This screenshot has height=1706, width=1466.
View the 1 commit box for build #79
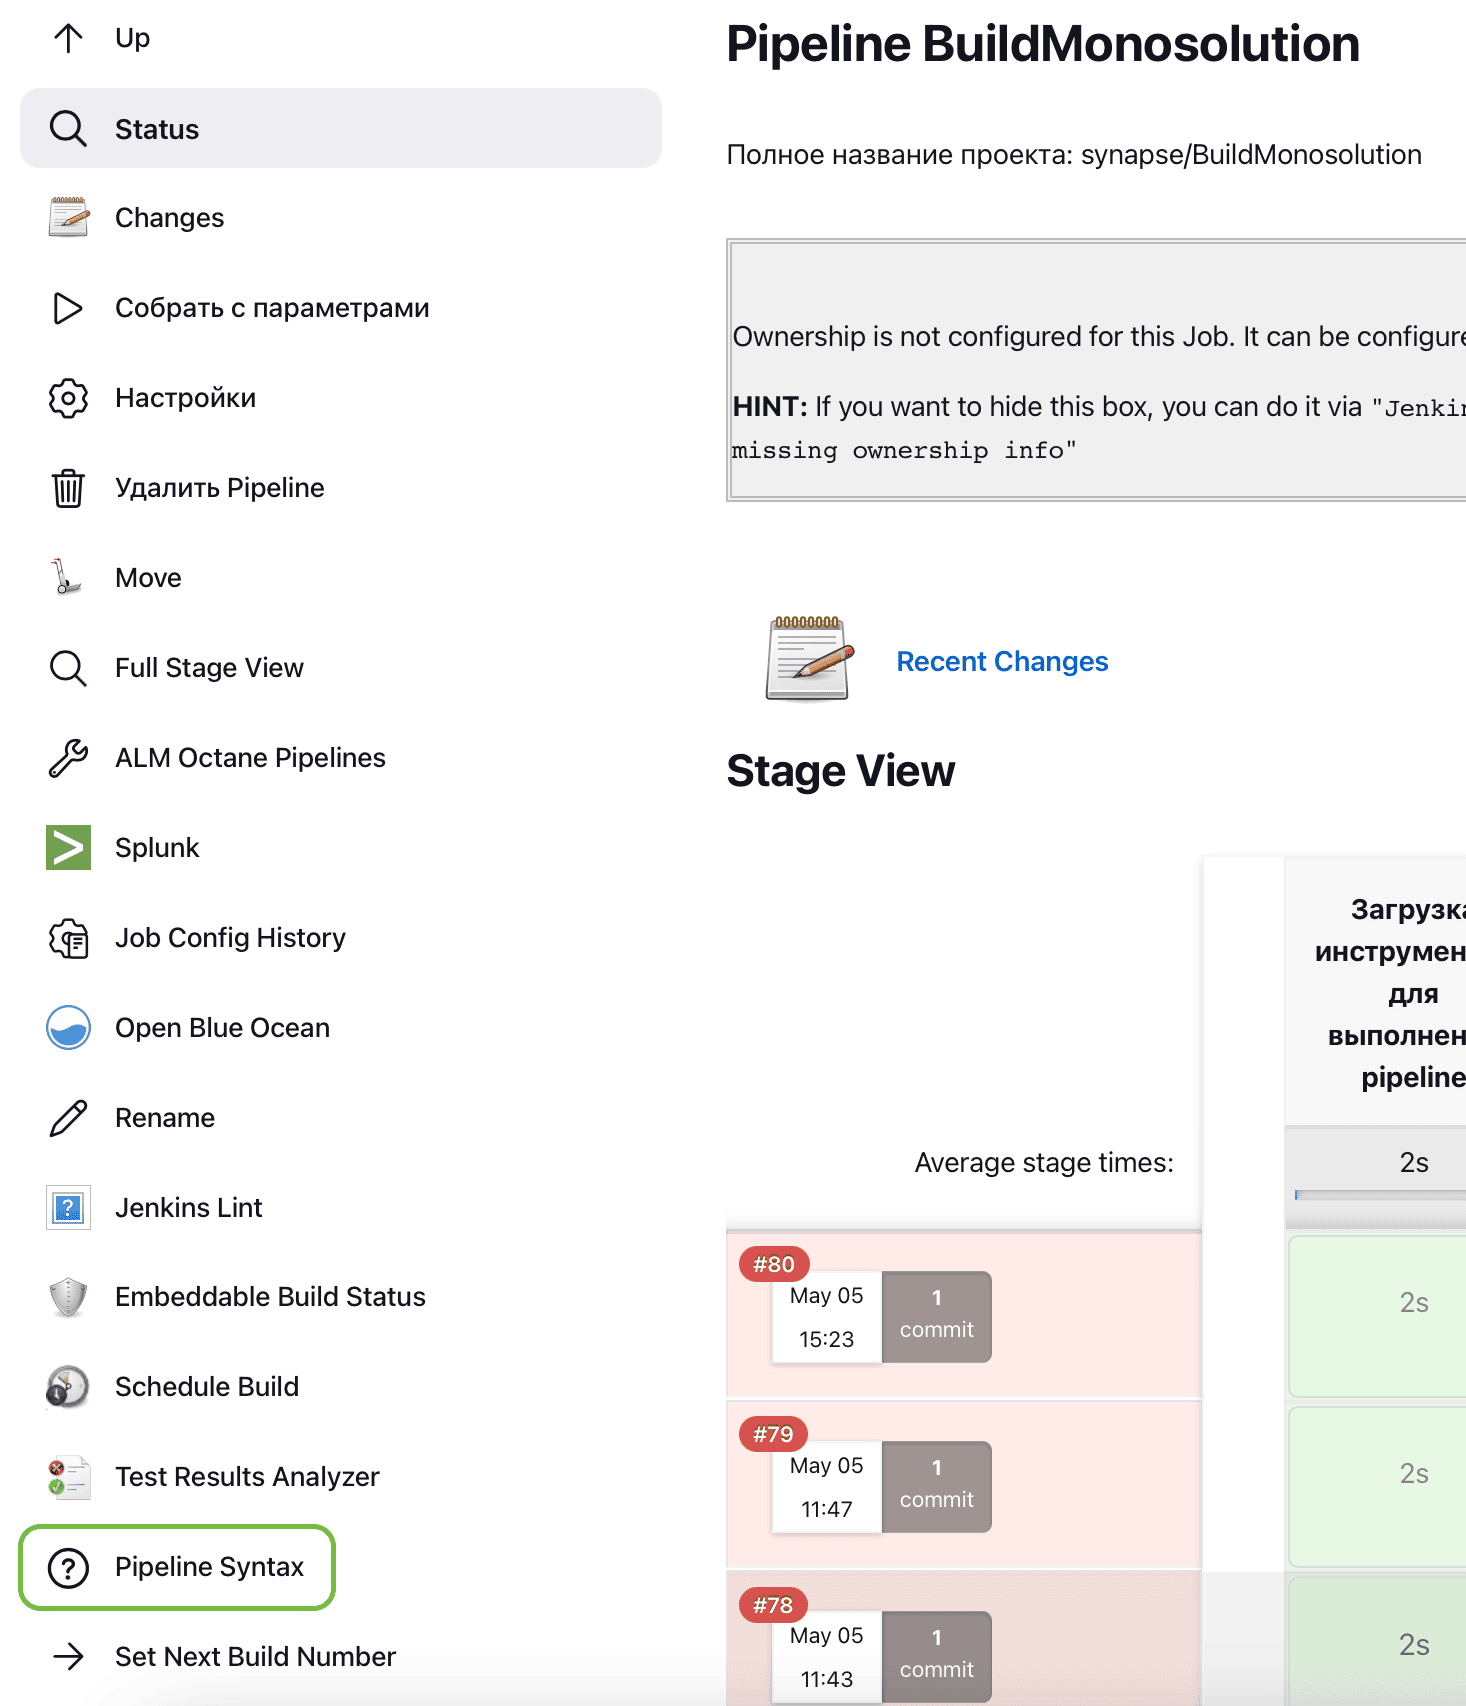936,1486
